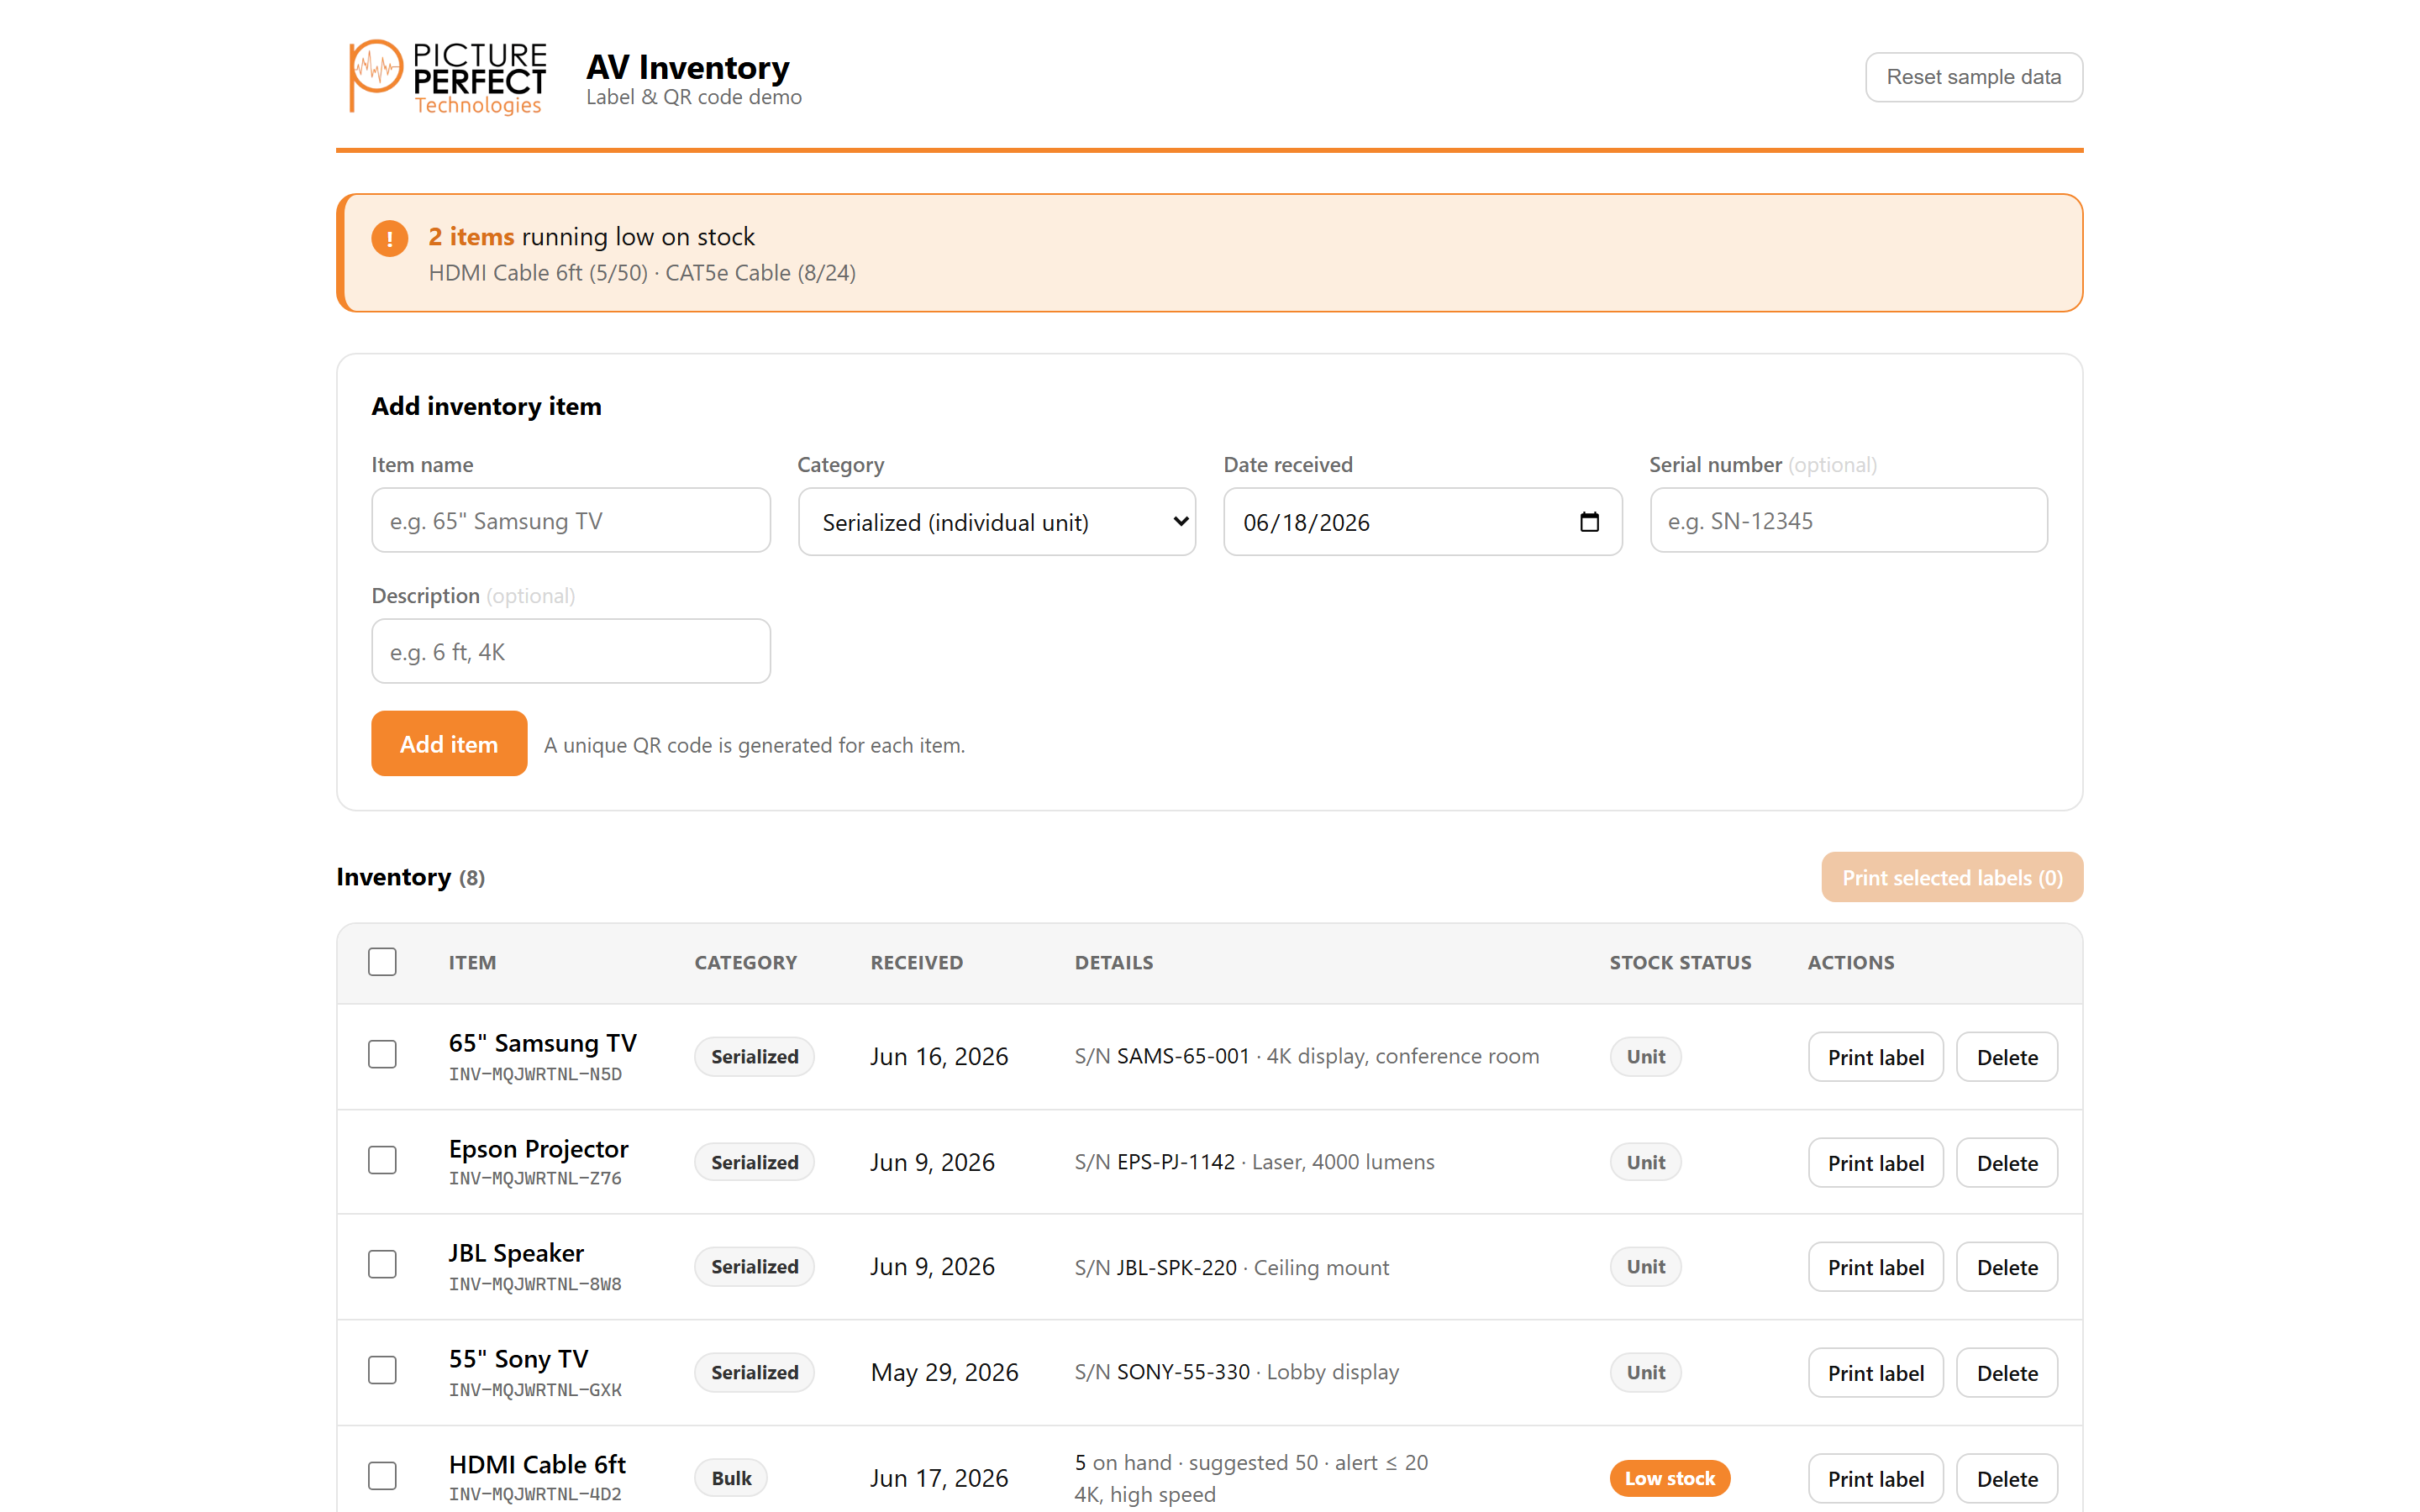Click the orange low stock warning icon
2420x1512 pixels.
(389, 238)
